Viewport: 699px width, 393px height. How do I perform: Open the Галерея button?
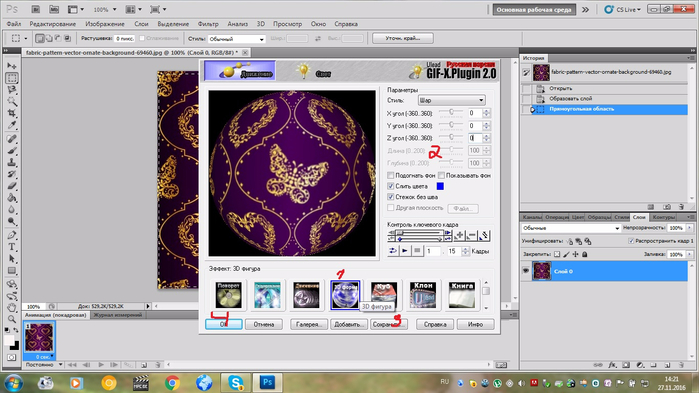point(309,324)
